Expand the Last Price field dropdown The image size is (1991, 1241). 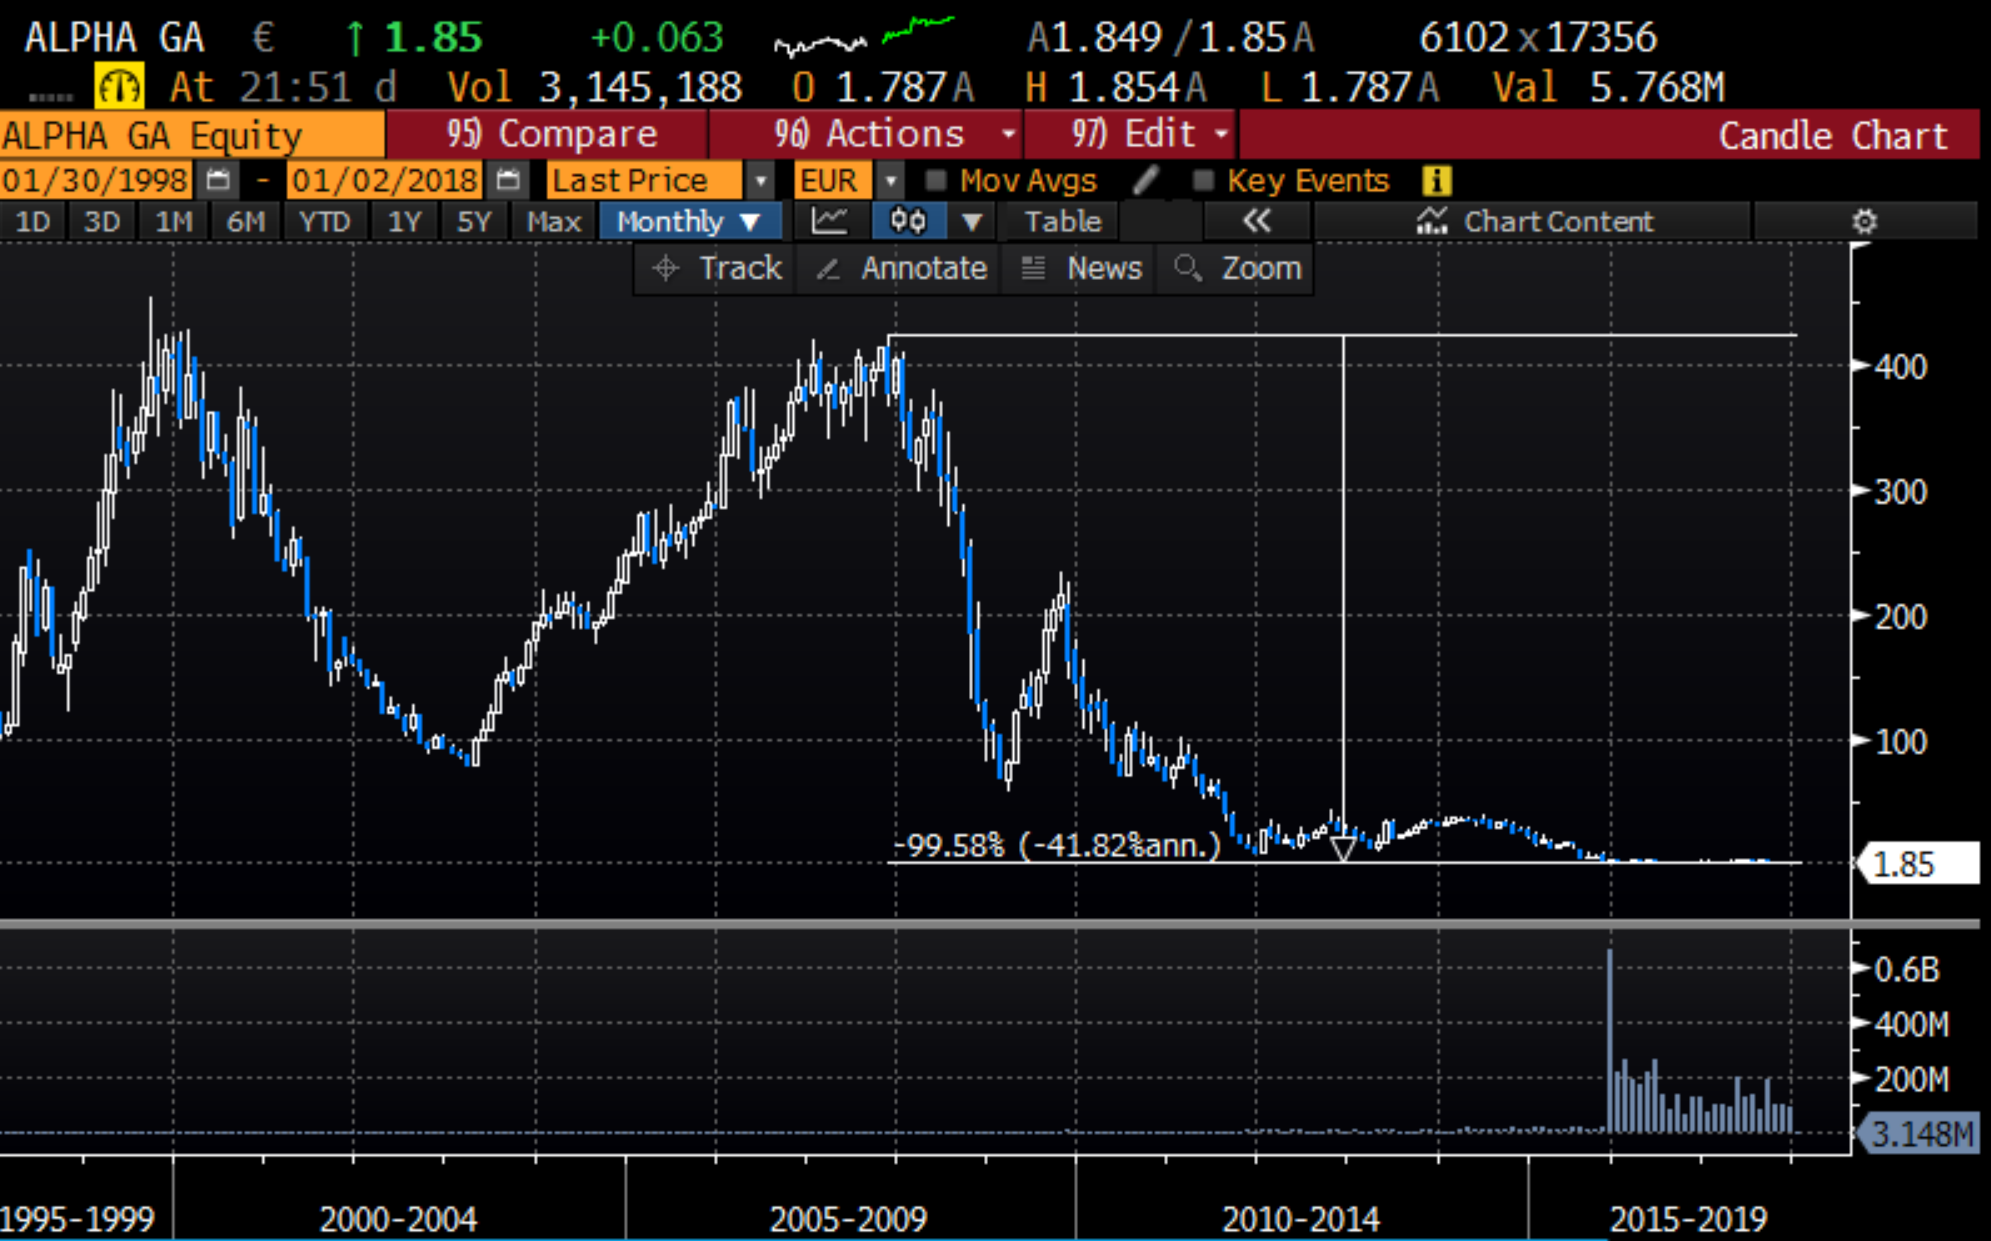pos(761,181)
